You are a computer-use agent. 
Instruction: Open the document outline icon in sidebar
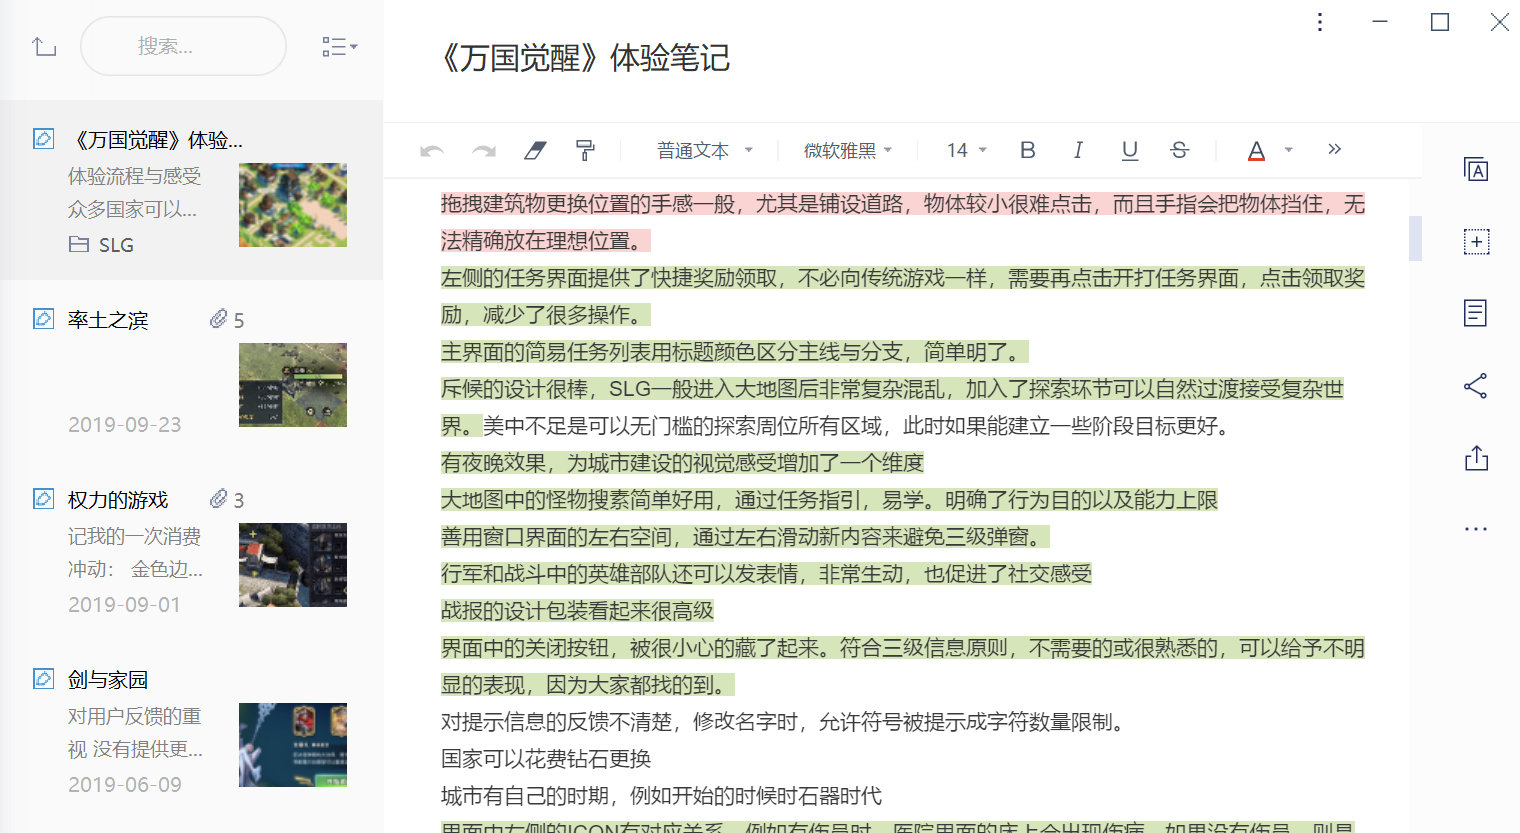[1475, 313]
